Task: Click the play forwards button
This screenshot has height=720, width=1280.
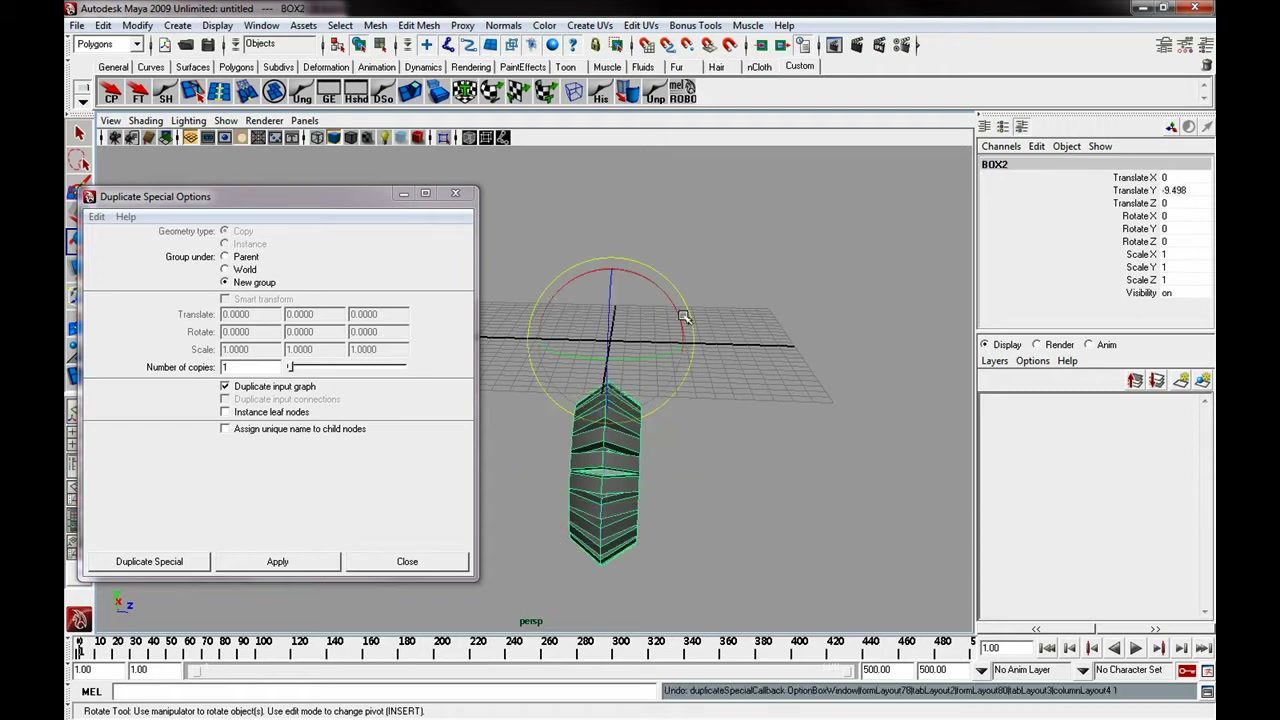Action: (1136, 649)
